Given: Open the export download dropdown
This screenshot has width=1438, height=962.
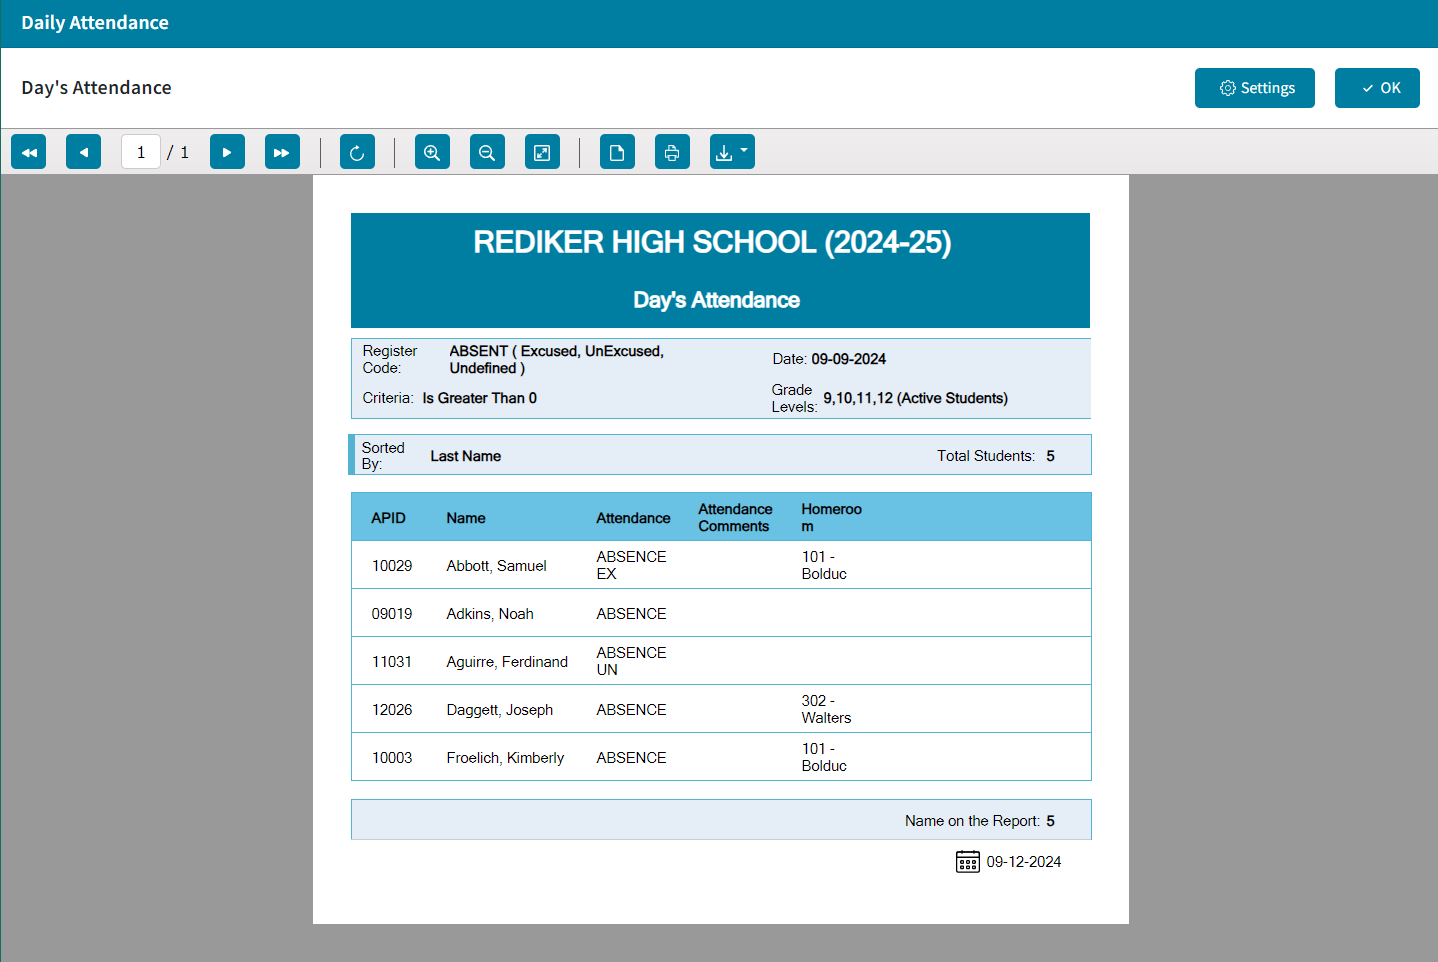Looking at the screenshot, I should (732, 152).
